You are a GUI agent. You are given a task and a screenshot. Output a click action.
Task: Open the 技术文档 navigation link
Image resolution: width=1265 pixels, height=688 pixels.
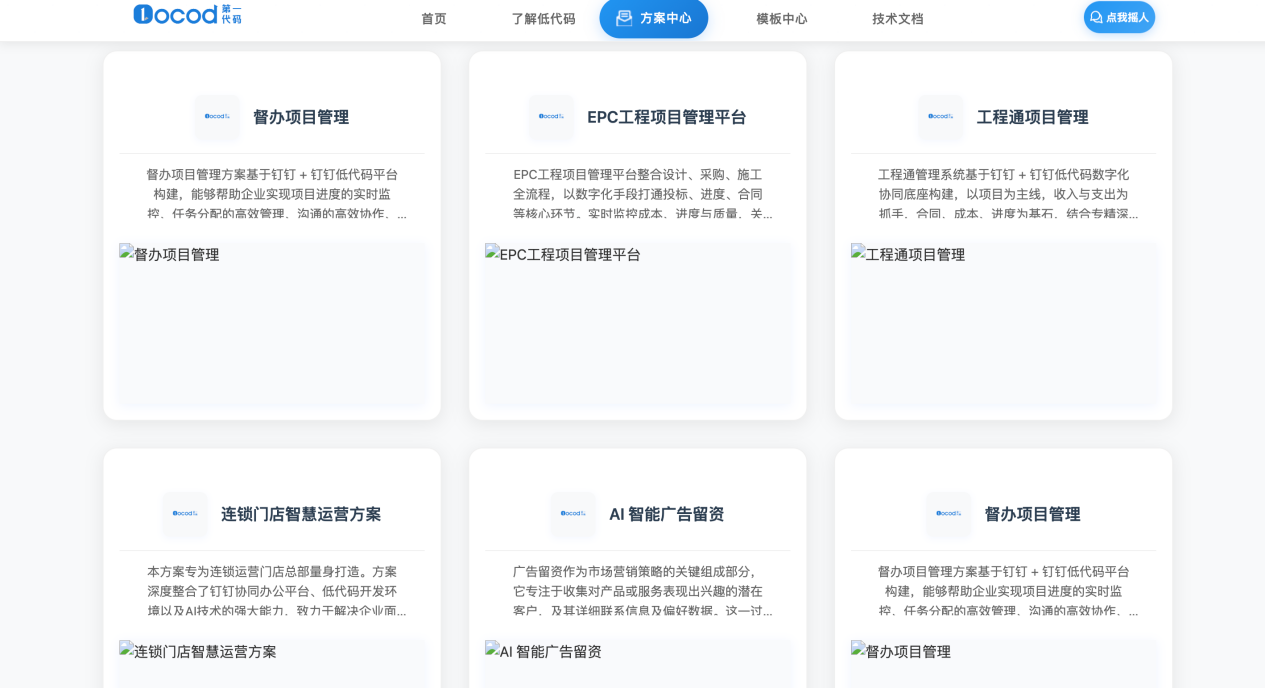897,18
